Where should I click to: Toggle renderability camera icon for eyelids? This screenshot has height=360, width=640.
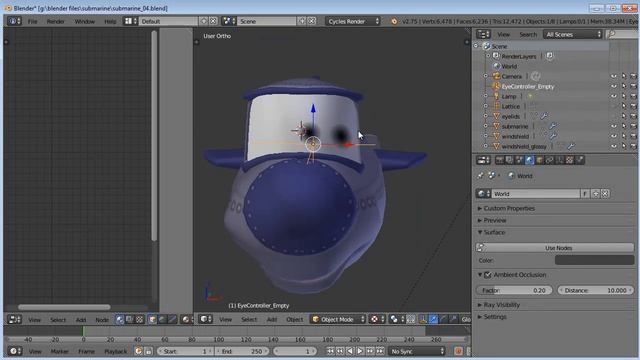tap(633, 116)
